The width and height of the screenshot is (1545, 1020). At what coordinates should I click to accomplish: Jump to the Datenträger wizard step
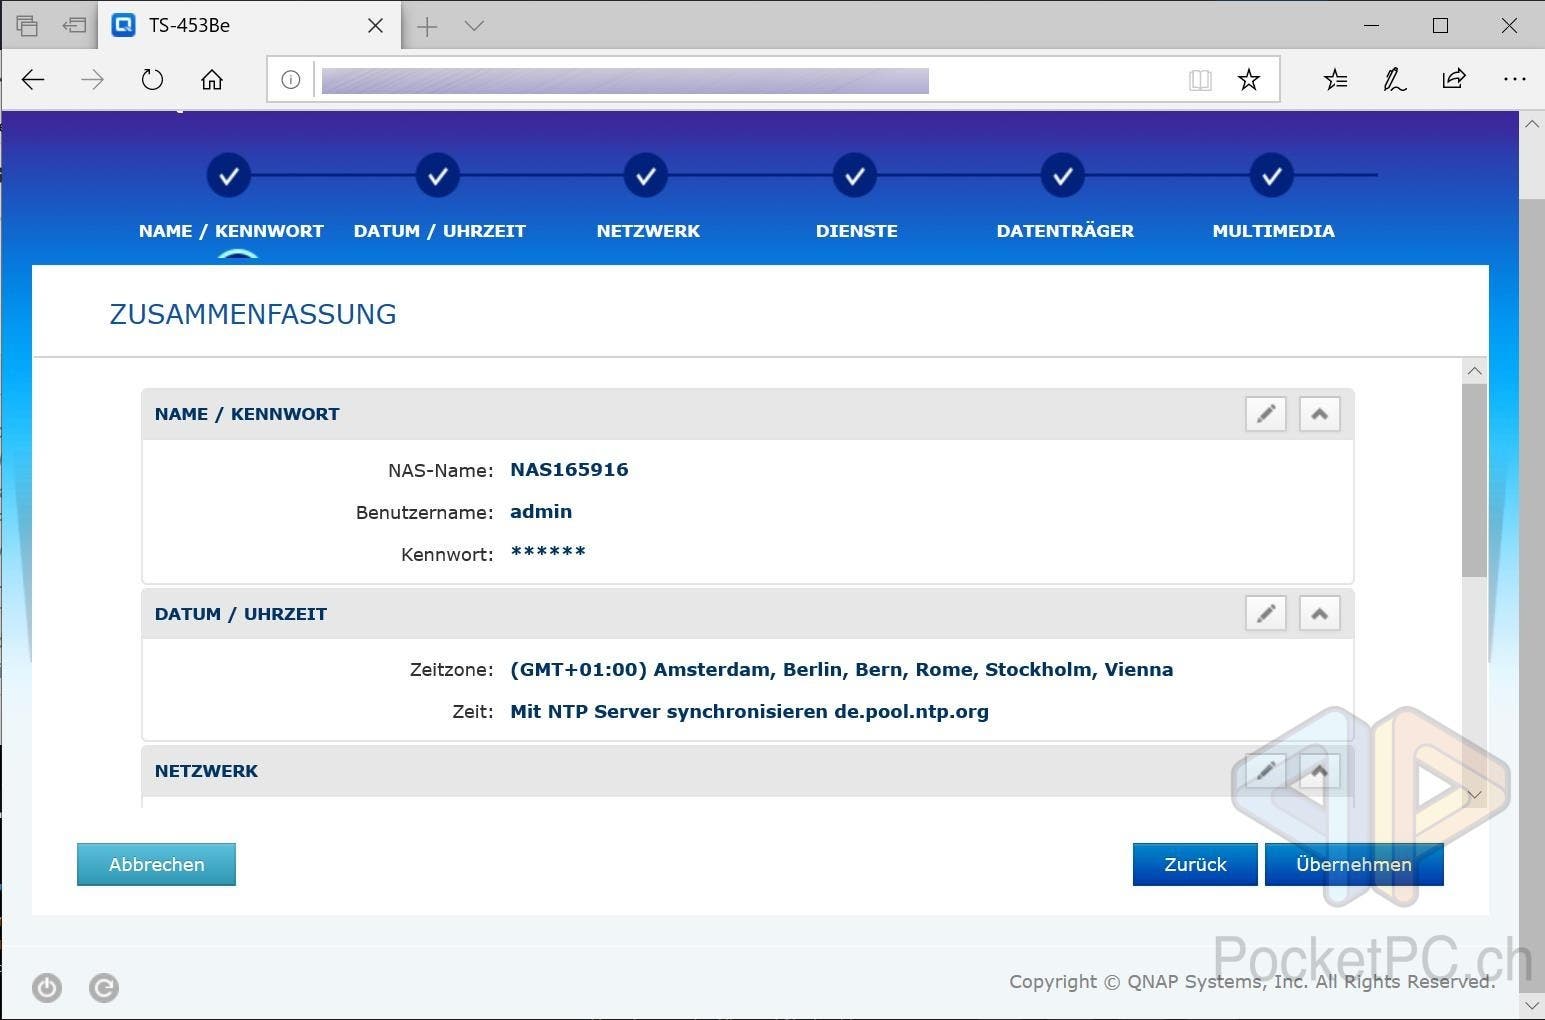pos(1063,177)
